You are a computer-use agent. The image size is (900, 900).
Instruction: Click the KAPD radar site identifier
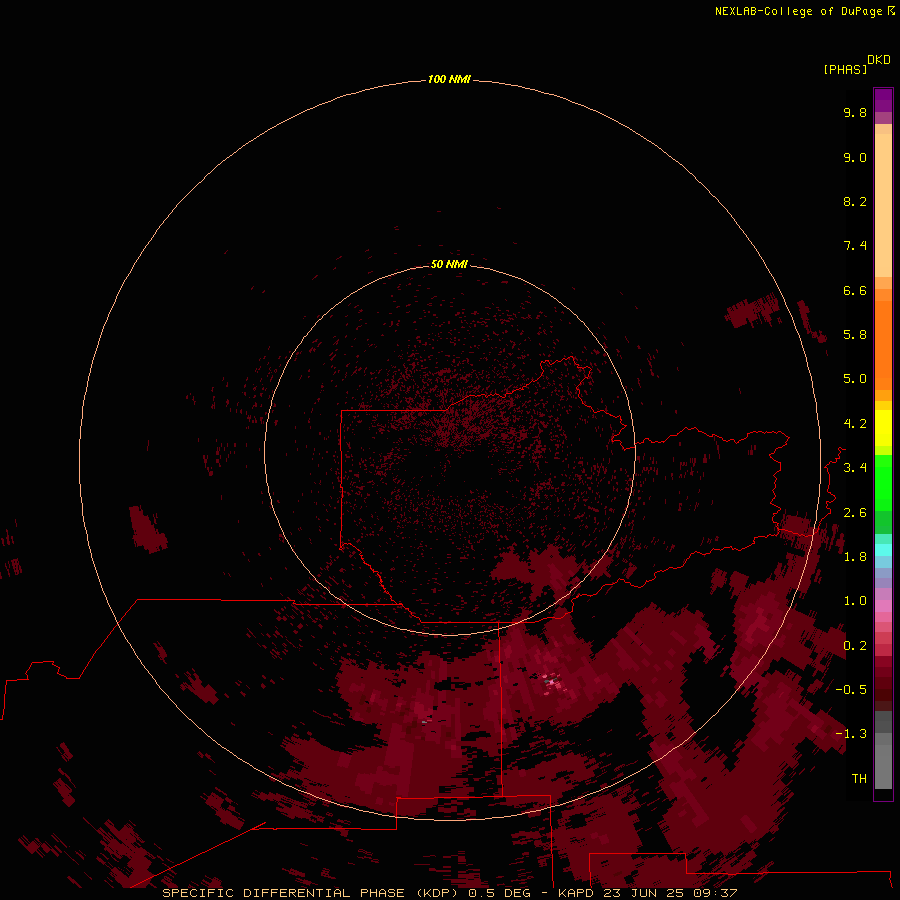tap(576, 893)
